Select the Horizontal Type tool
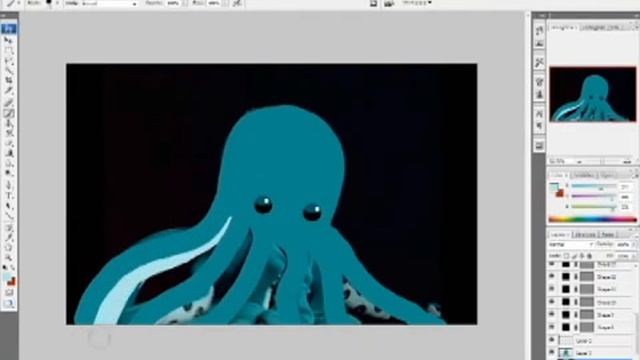This screenshot has width=640, height=360. [9, 196]
